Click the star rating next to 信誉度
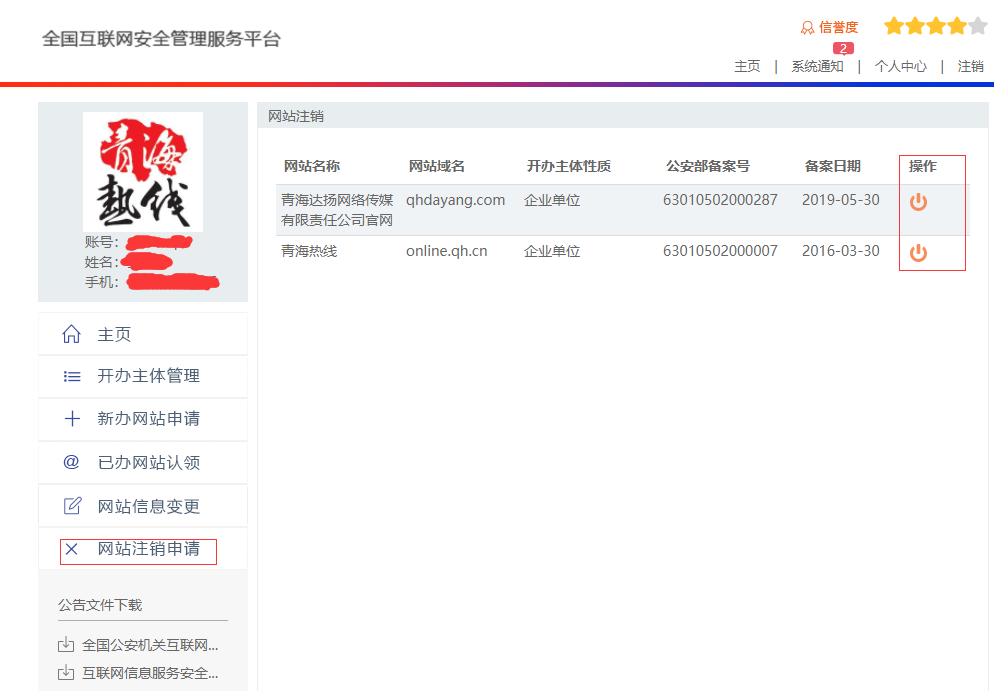 point(935,27)
